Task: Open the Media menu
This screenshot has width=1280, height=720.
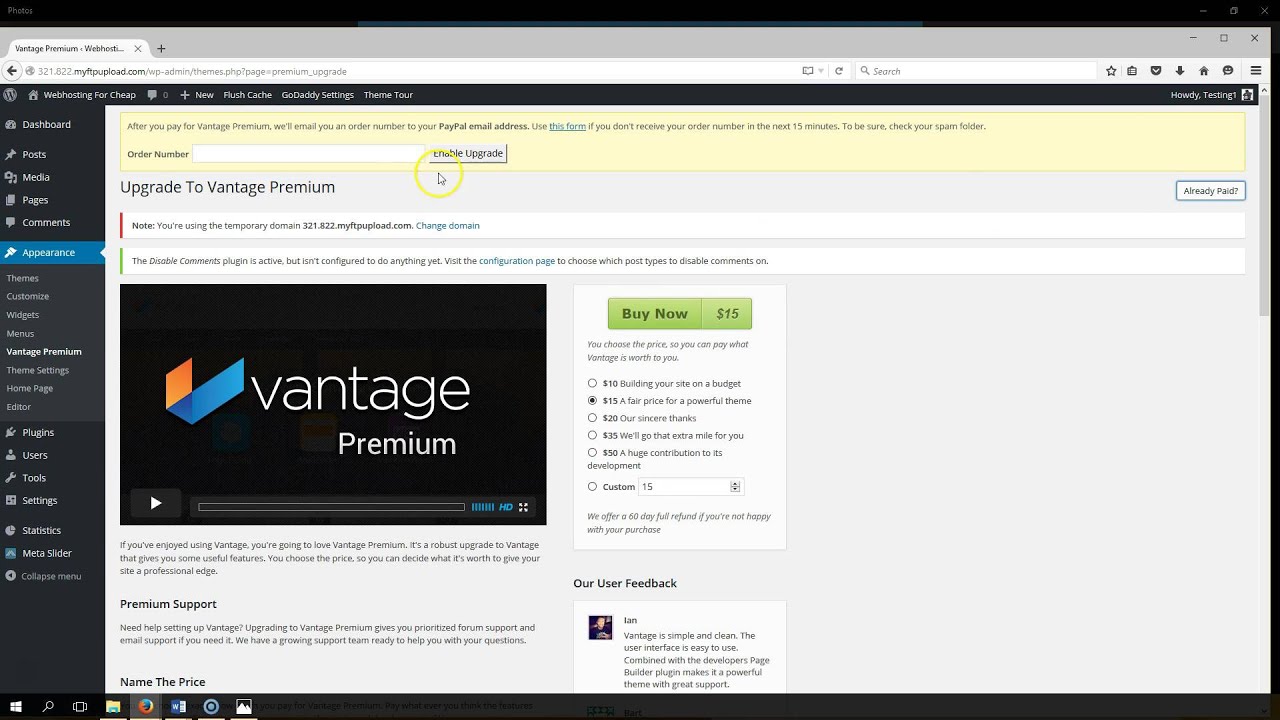Action: [36, 177]
